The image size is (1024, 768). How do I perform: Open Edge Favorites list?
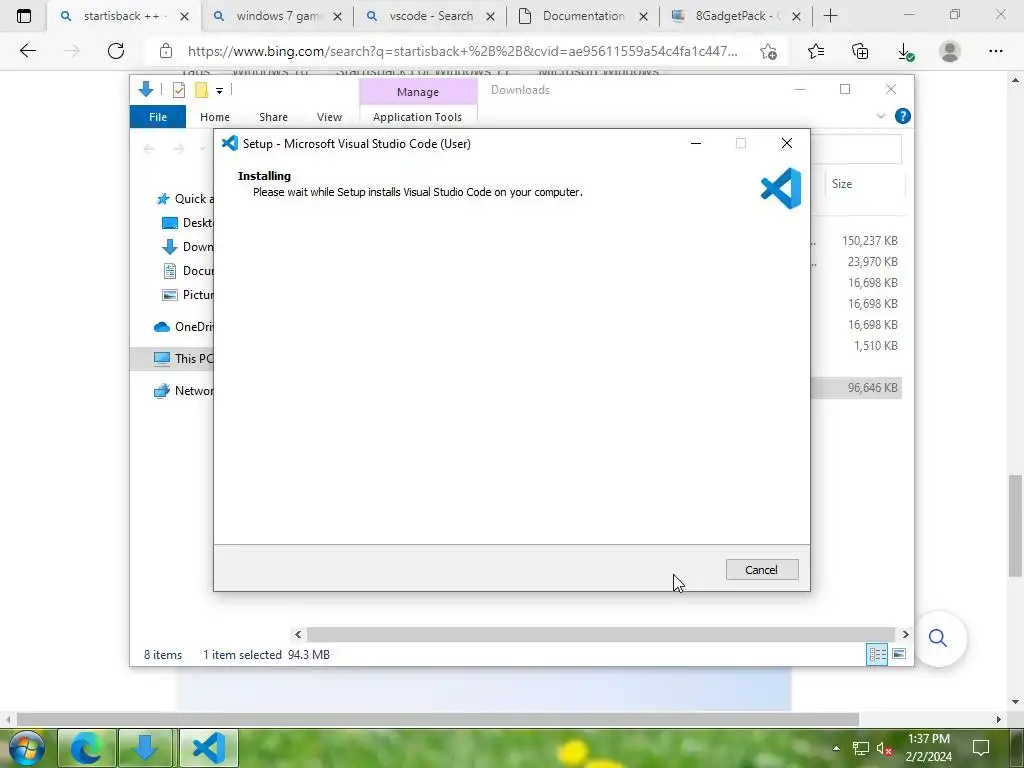point(816,51)
